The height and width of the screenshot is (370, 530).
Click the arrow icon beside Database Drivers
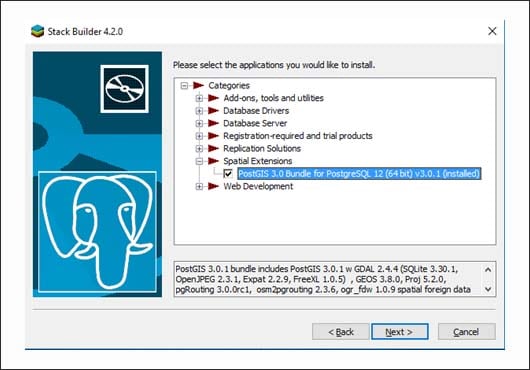click(x=213, y=110)
